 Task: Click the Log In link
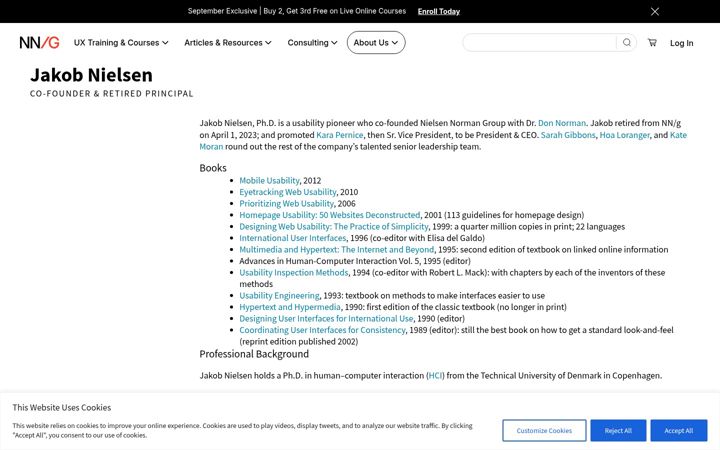coord(681,43)
